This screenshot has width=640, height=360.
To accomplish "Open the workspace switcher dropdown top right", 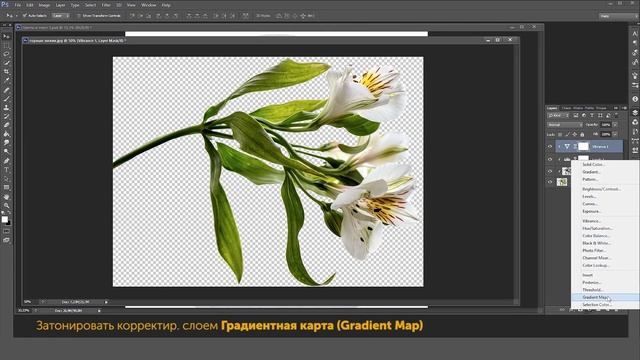I will pos(618,16).
